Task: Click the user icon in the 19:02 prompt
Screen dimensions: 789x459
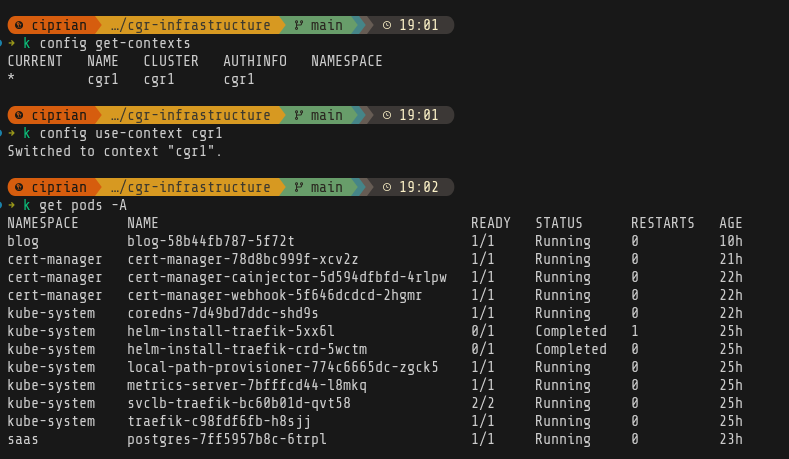Action: pos(19,187)
